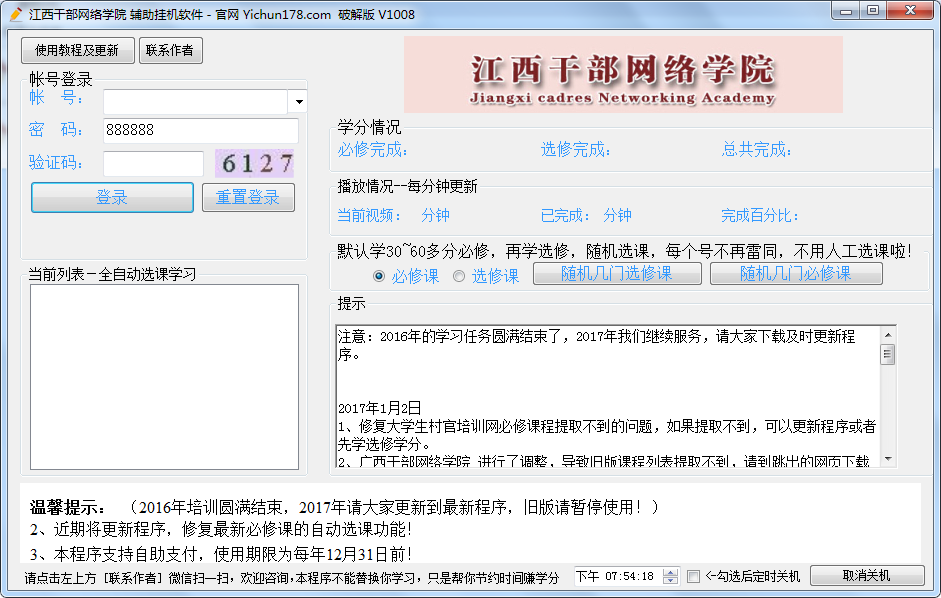Click the up arrow on the time stepper
Image resolution: width=941 pixels, height=598 pixels.
tap(671, 572)
